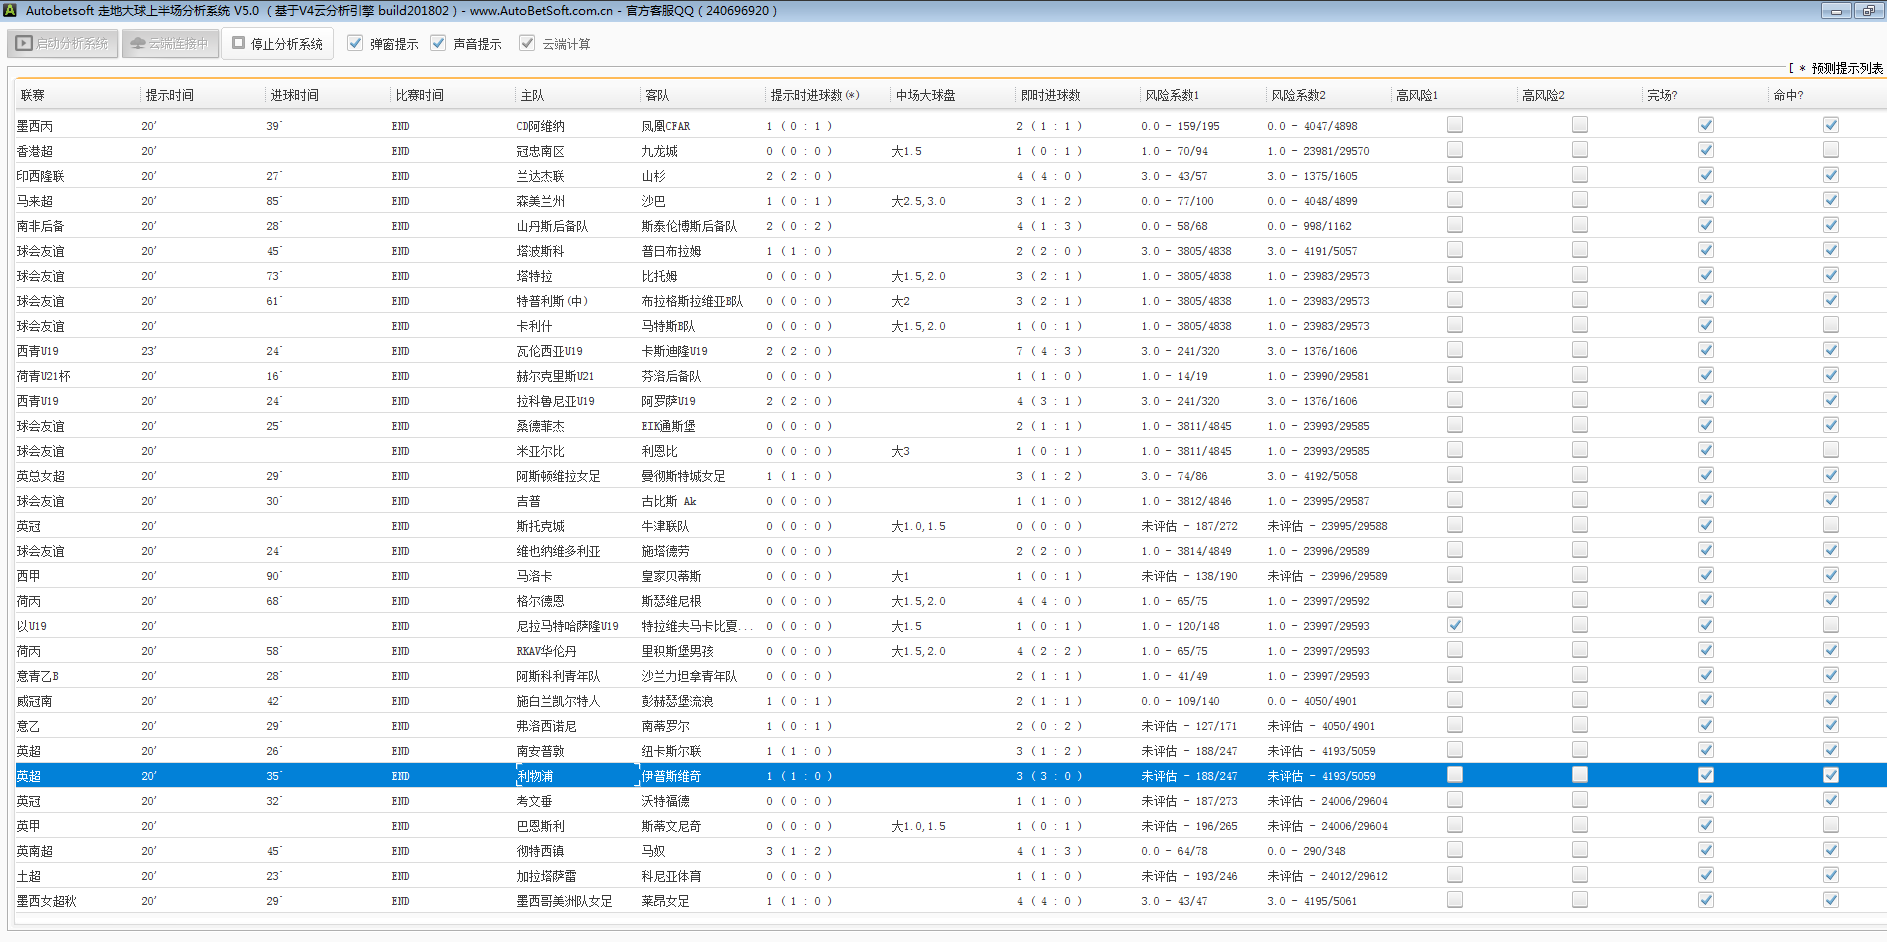
Task: Toggle 命中? checkbox in the 香港超 row
Action: pyautogui.click(x=1830, y=150)
